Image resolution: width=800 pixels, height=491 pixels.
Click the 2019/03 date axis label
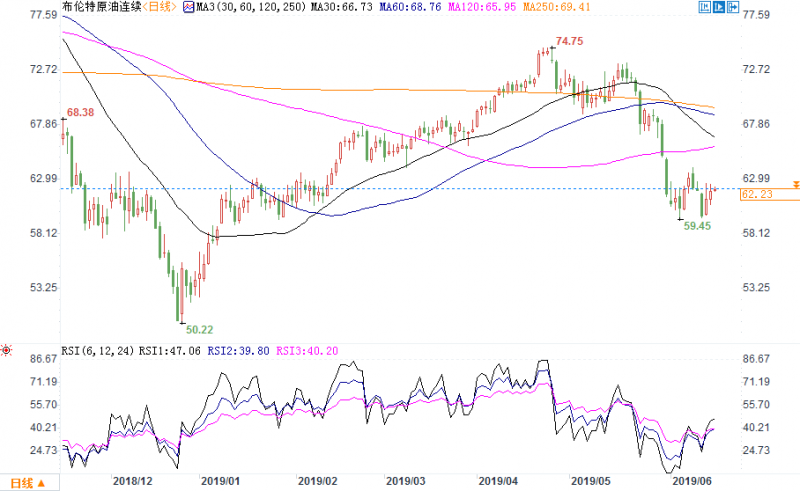406,481
